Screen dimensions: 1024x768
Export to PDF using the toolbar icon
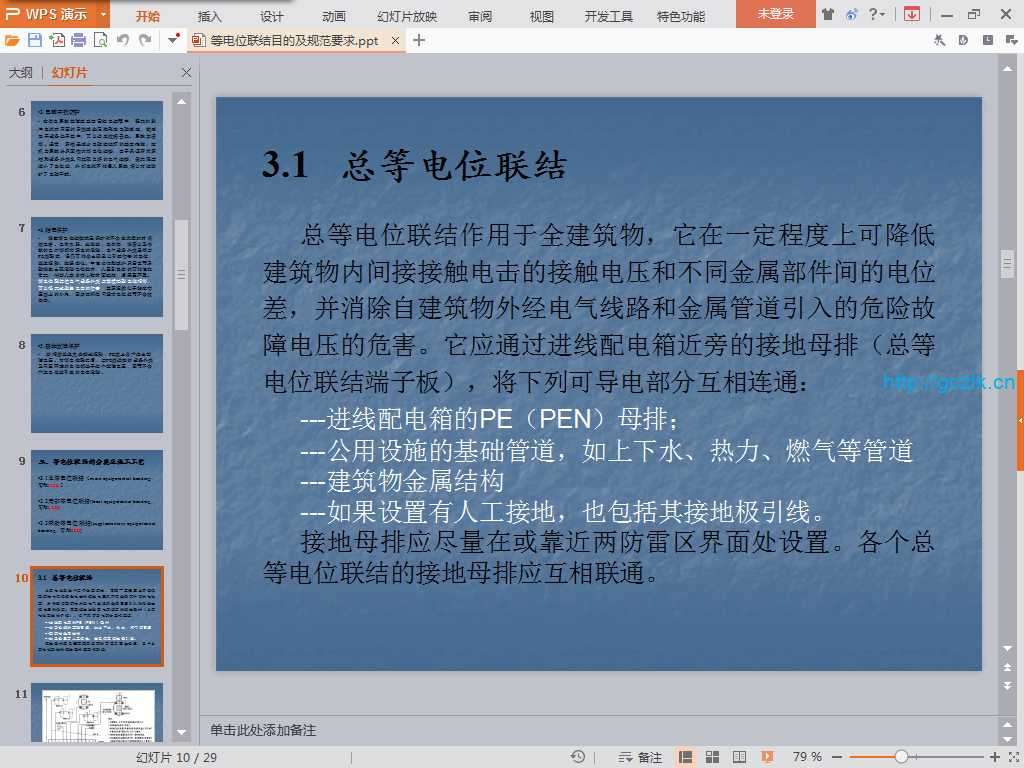57,40
